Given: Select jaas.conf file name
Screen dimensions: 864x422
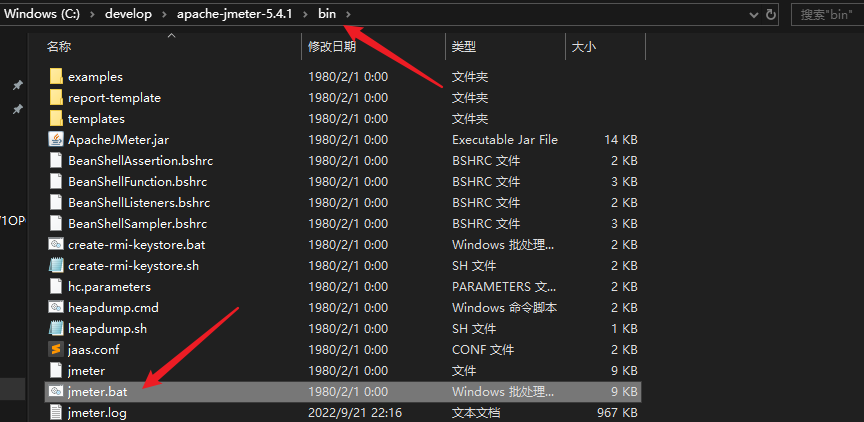Looking at the screenshot, I should (x=93, y=350).
